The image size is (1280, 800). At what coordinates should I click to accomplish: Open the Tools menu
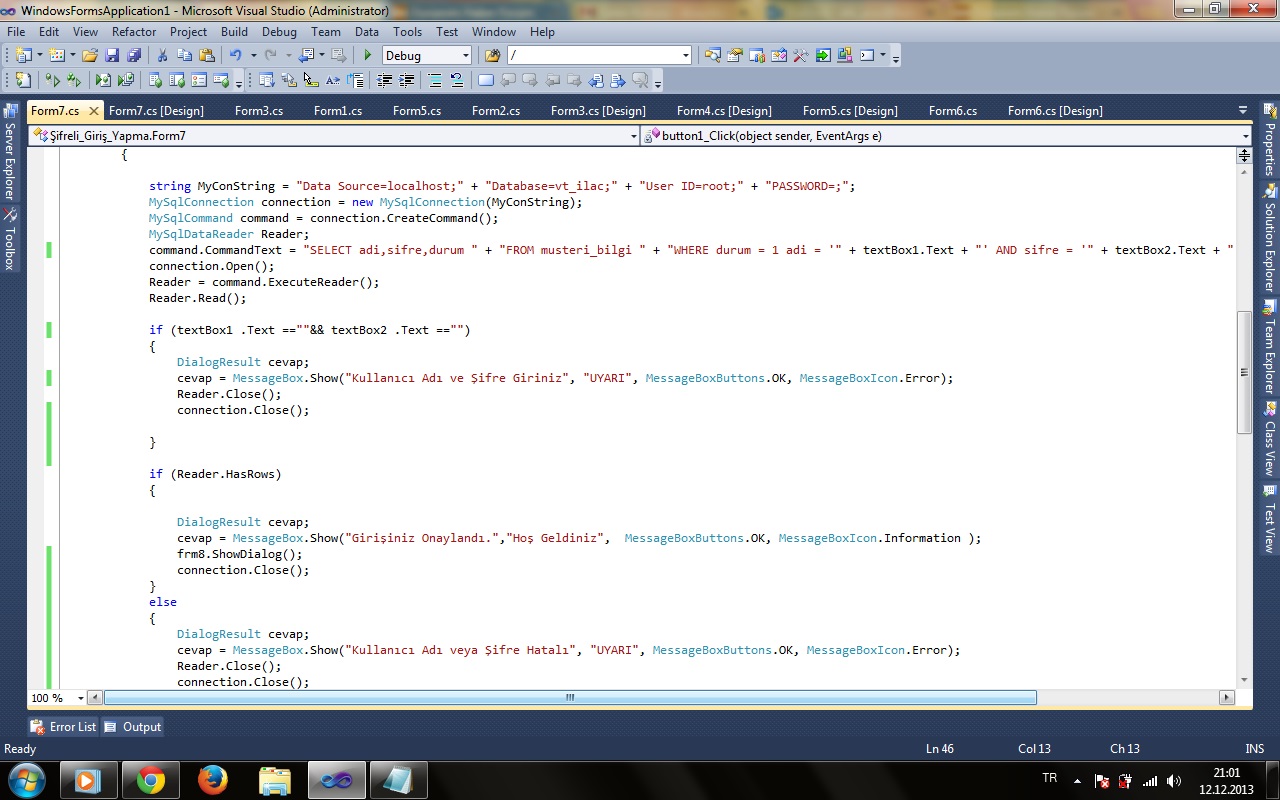[407, 32]
